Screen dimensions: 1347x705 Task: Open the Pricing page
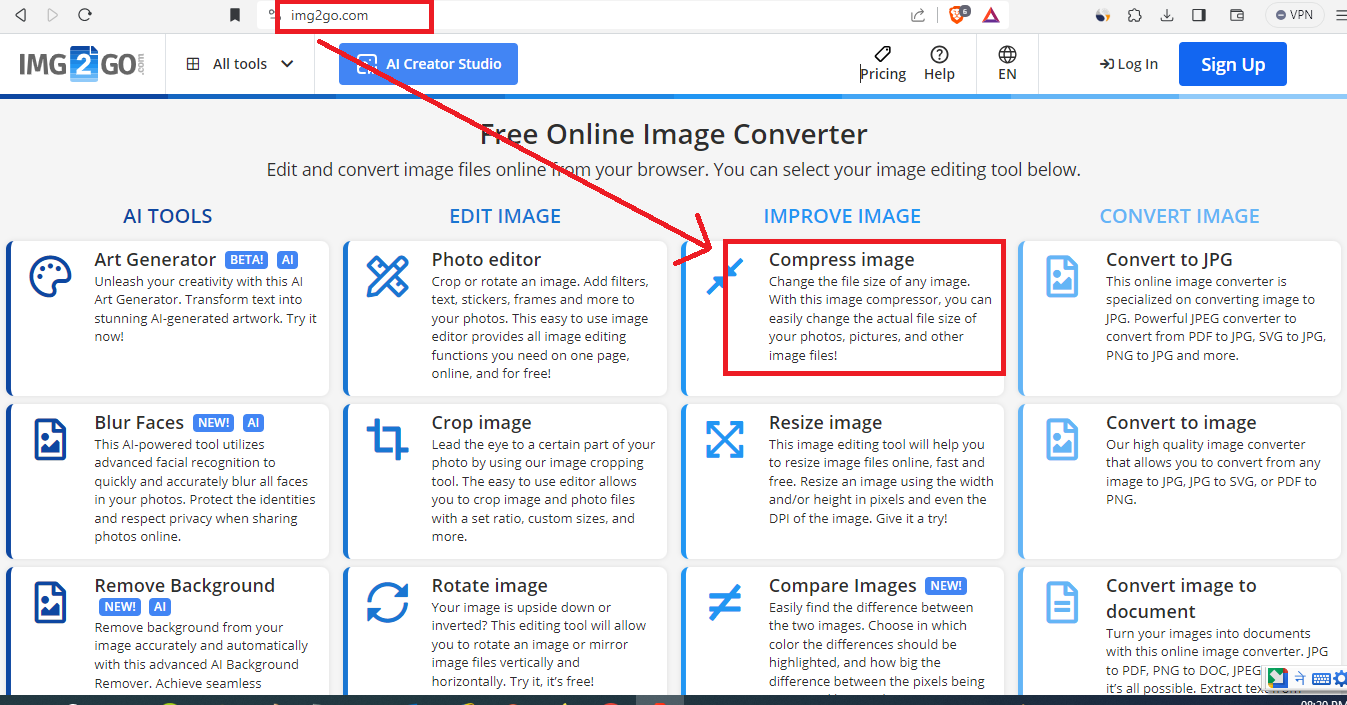(x=882, y=64)
